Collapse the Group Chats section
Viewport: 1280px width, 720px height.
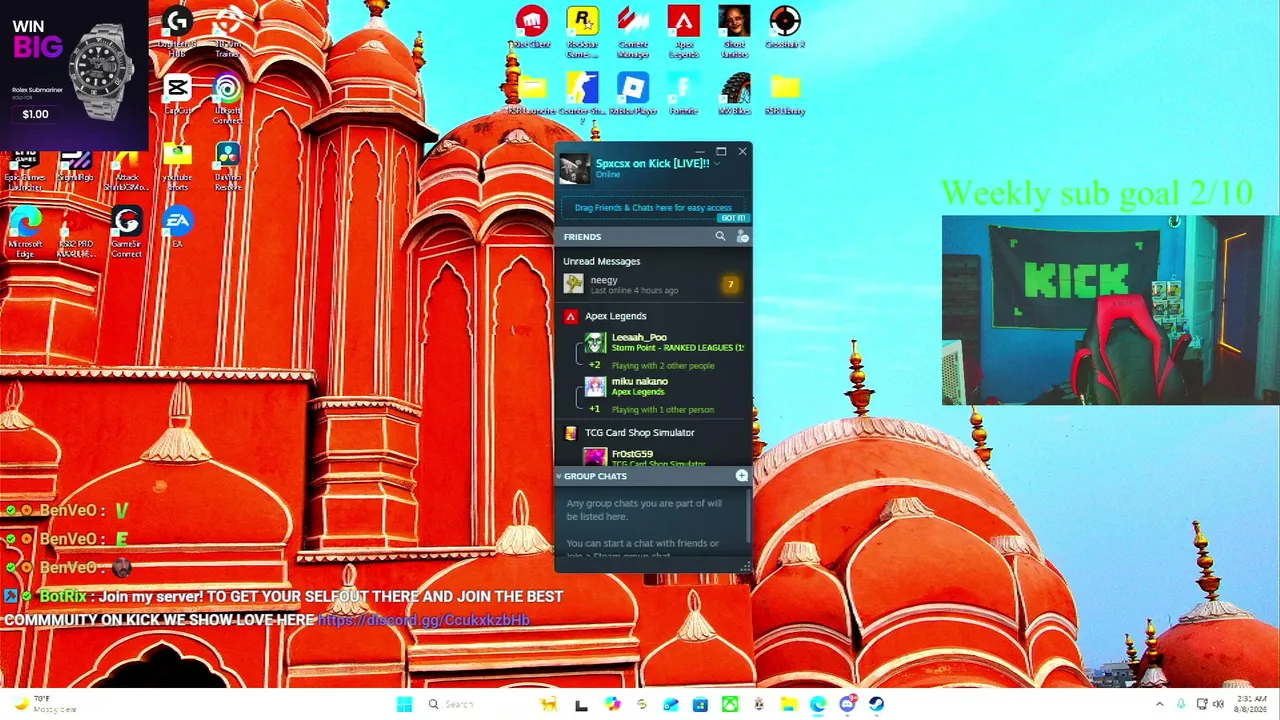click(559, 476)
